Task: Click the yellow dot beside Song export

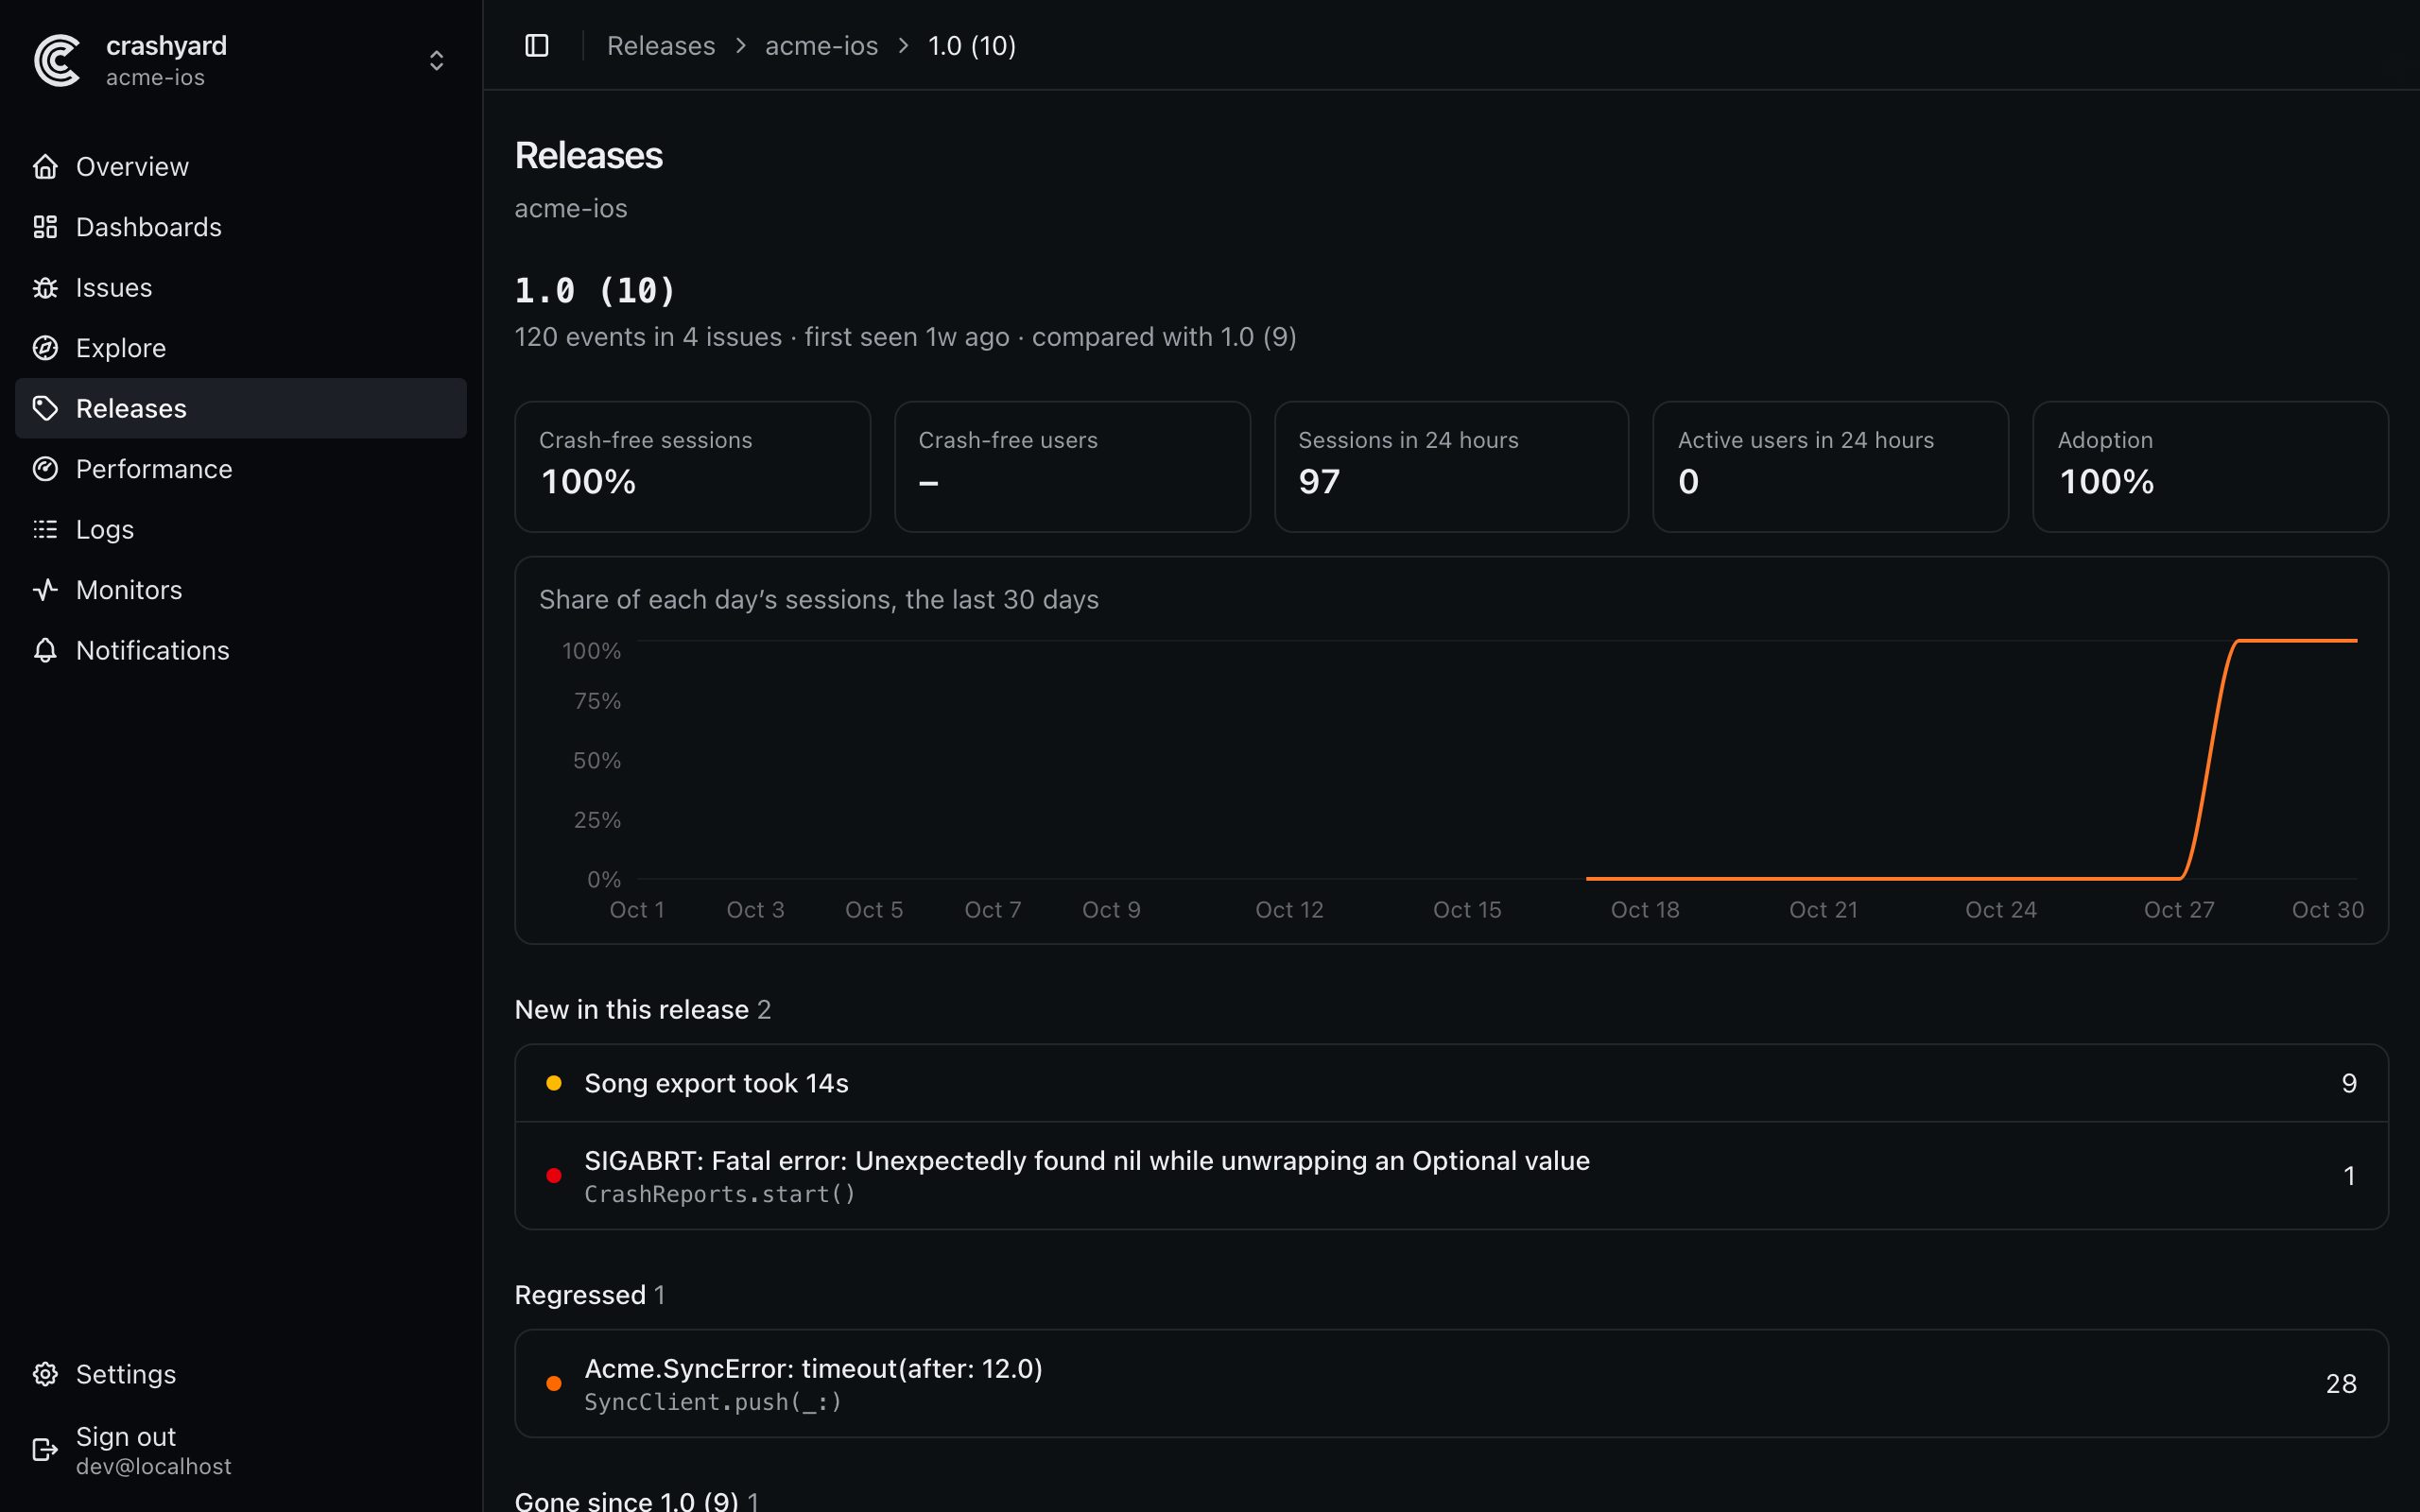Action: point(554,1083)
